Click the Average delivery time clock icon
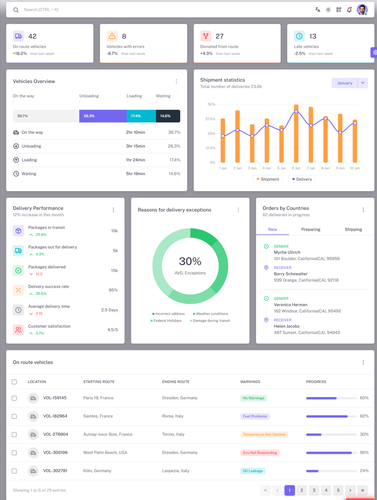 pyautogui.click(x=18, y=310)
